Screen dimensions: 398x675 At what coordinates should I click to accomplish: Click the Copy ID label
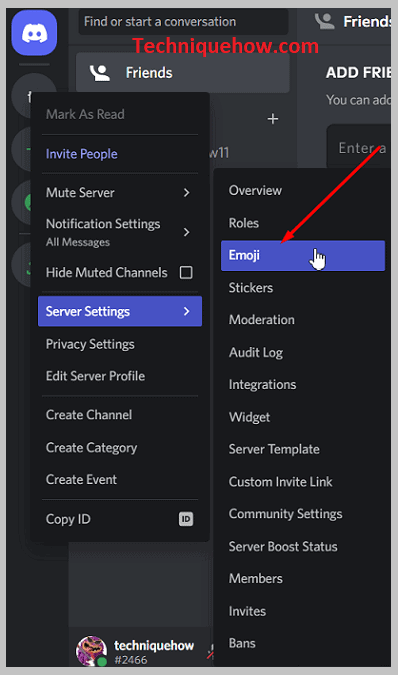(68, 519)
